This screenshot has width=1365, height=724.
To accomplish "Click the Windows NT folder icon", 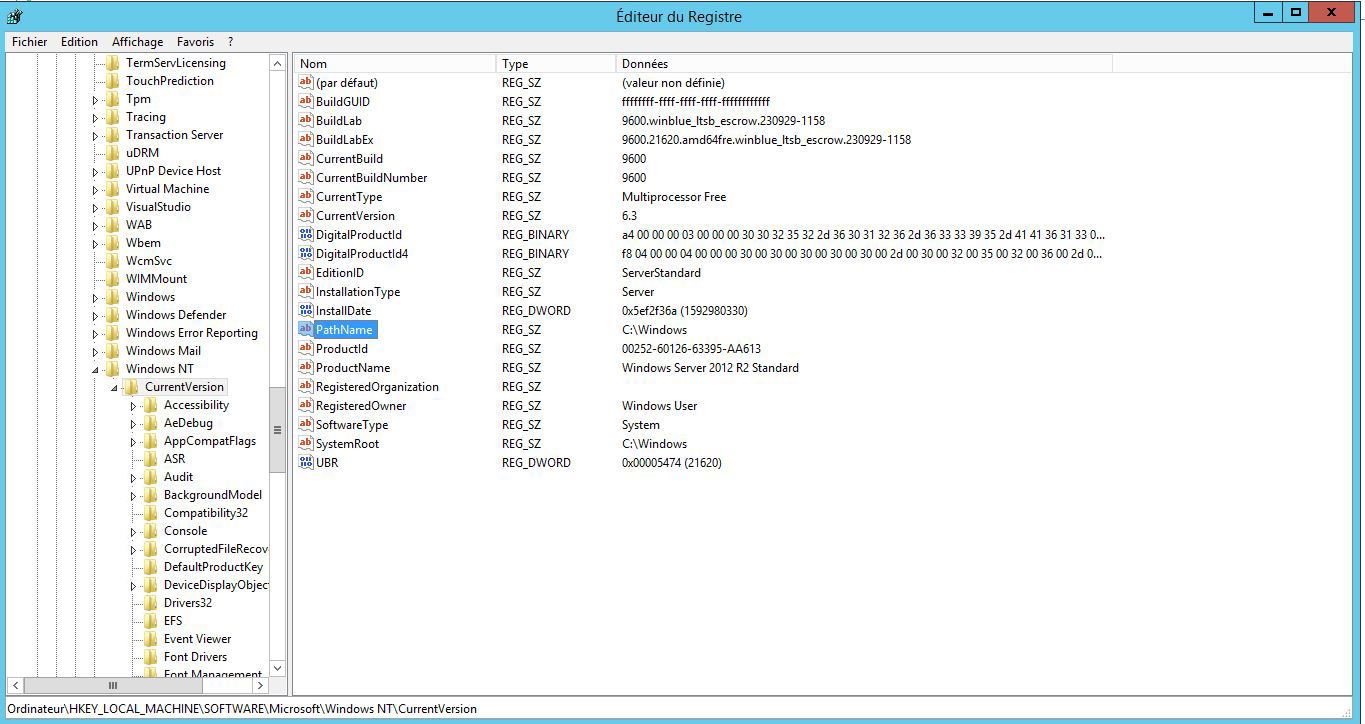I will pyautogui.click(x=112, y=369).
